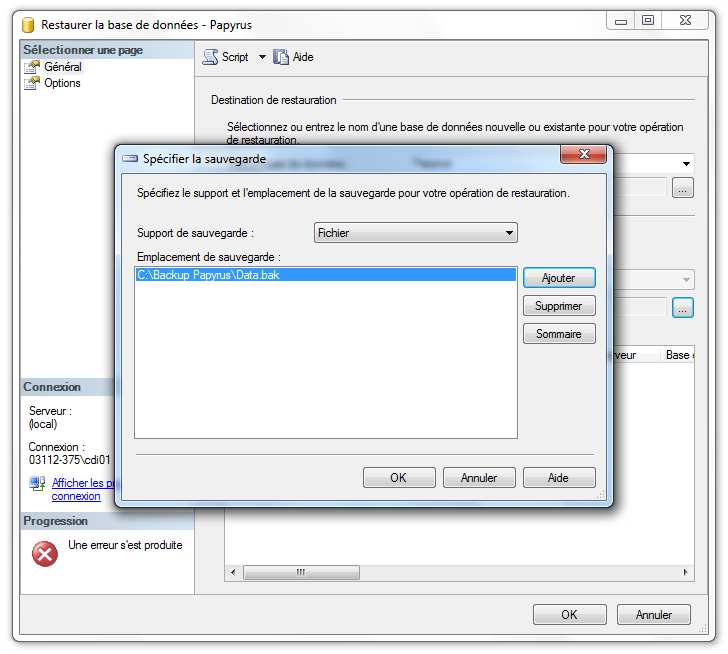This screenshot has width=728, height=654.
Task: Select the Général page
Action: (62, 67)
